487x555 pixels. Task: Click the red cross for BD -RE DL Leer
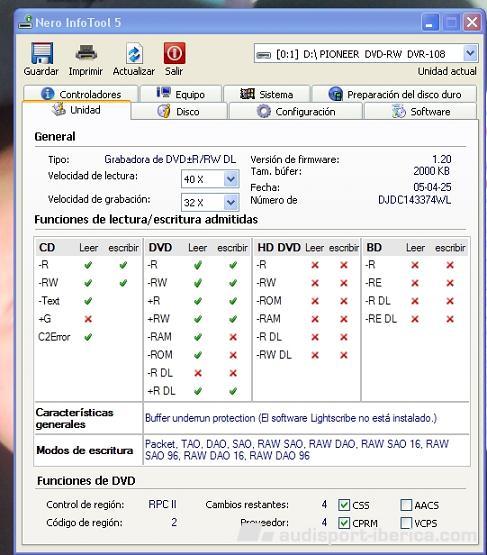tap(415, 319)
